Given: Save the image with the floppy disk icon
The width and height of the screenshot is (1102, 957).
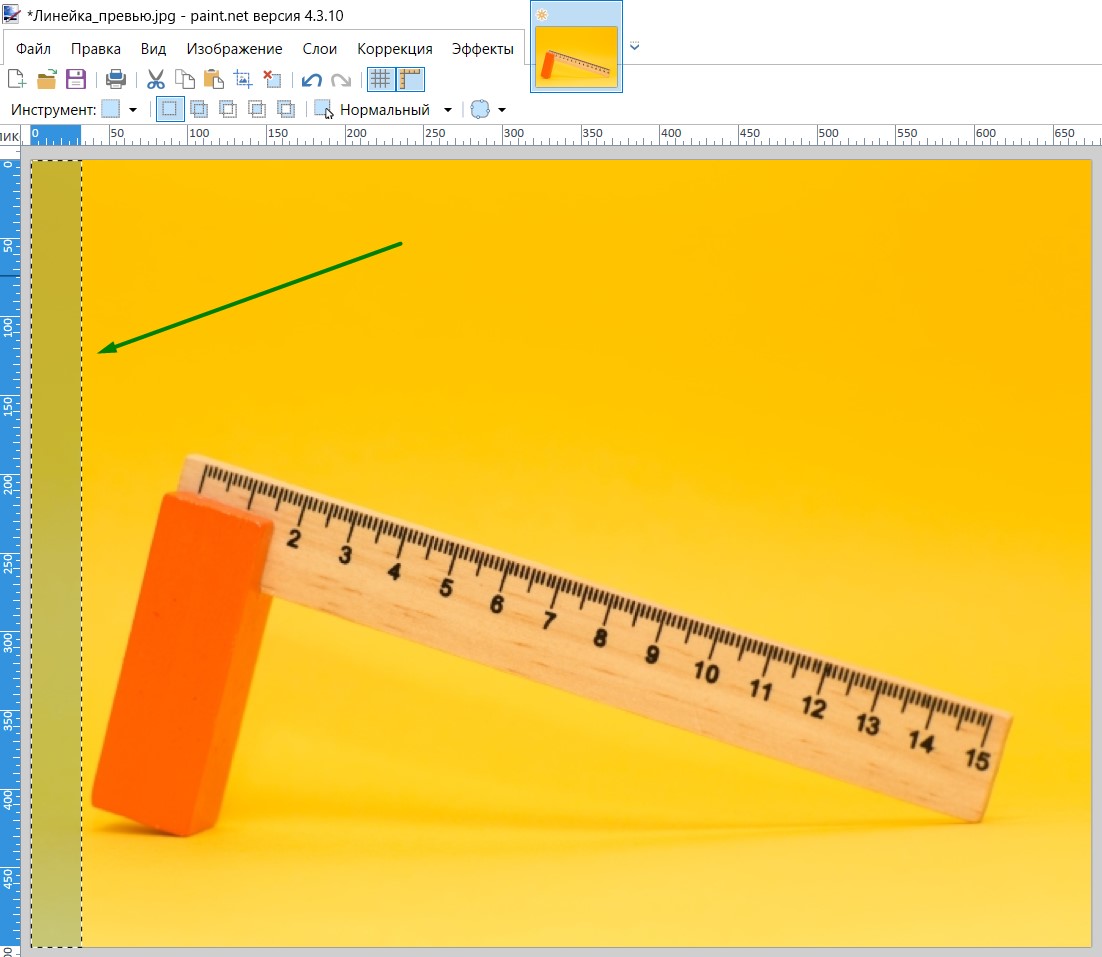Looking at the screenshot, I should tap(76, 80).
